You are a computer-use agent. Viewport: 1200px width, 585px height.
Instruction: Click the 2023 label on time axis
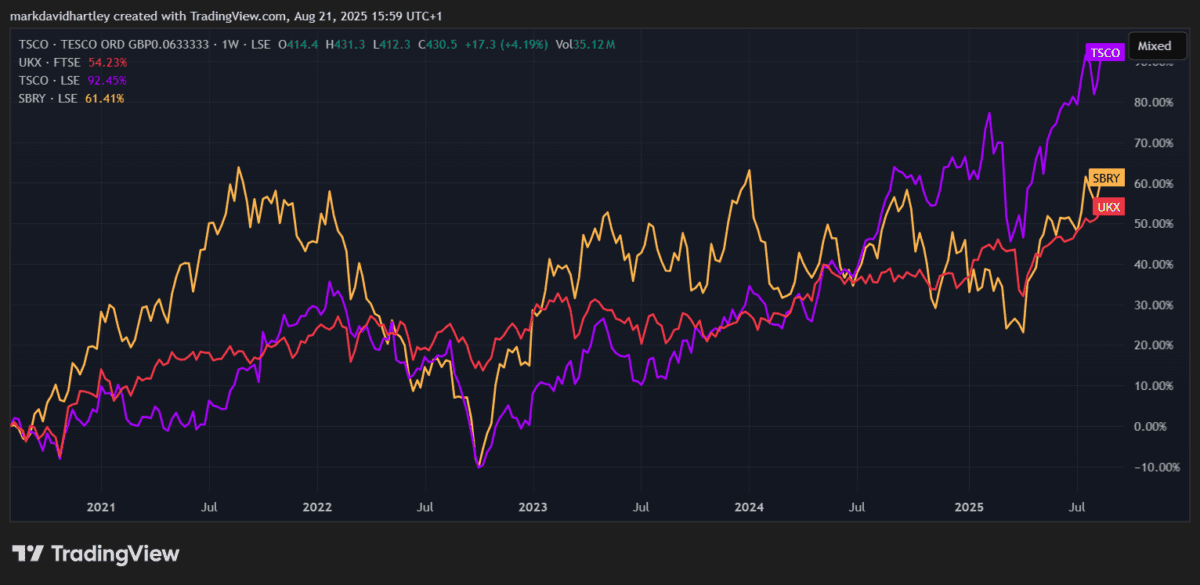(533, 507)
